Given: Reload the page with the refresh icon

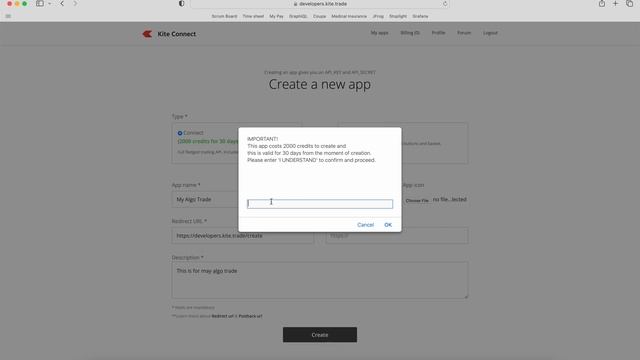Looking at the screenshot, I should tap(445, 4).
